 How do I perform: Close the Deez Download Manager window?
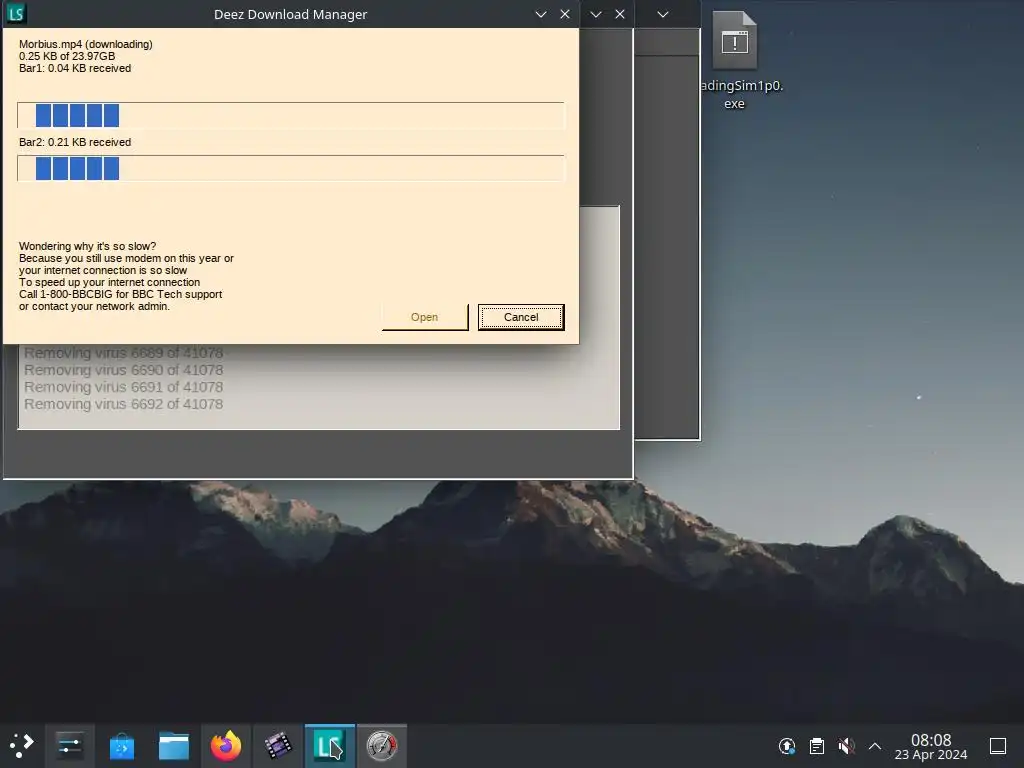[x=565, y=14]
